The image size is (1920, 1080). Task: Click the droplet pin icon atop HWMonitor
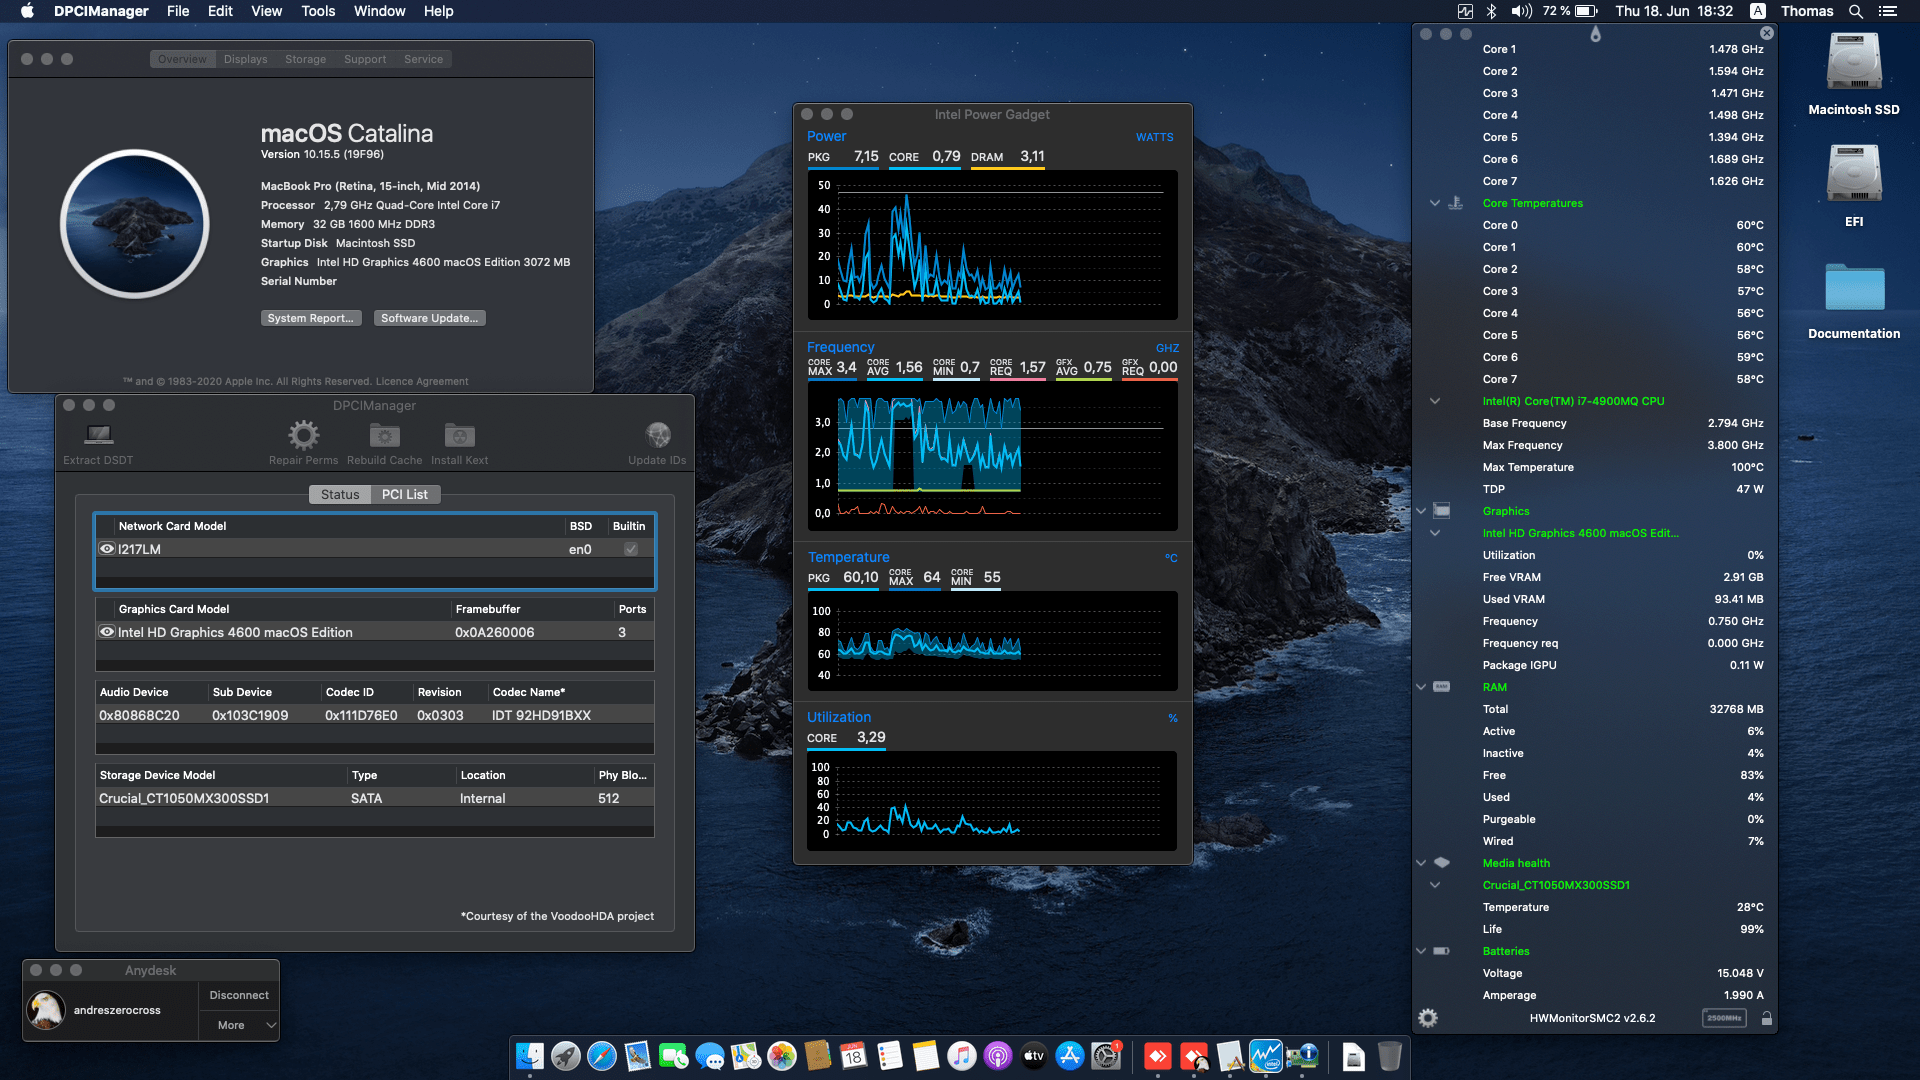tap(1595, 34)
